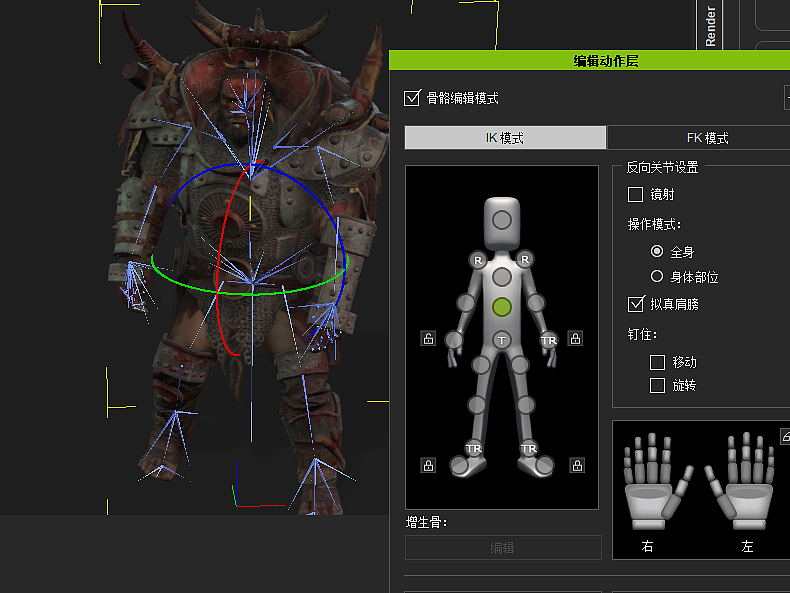790x593 pixels.
Task: Select the right ankle TR joint
Action: [x=474, y=448]
